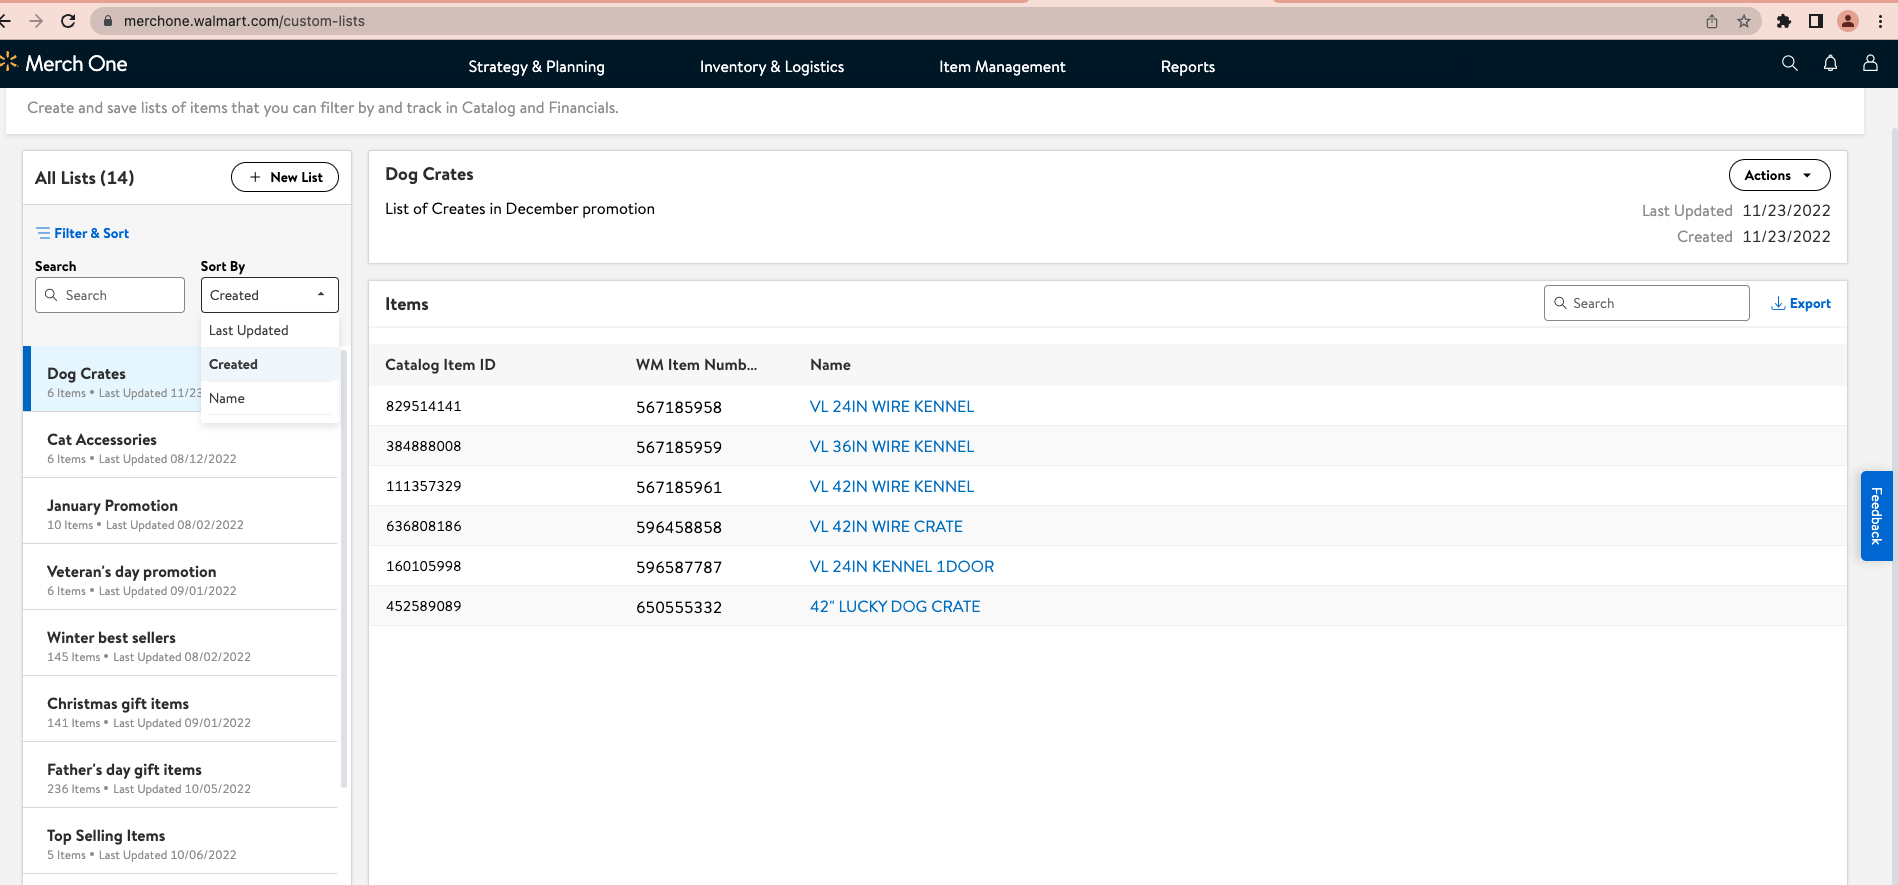The height and width of the screenshot is (885, 1898).
Task: Open the search magnifier in the top navigation
Action: click(1790, 64)
